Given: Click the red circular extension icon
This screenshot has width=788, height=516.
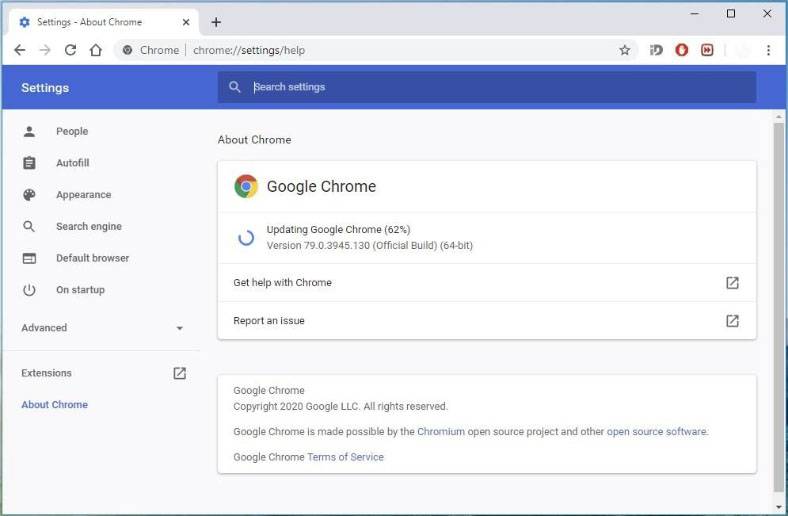Looking at the screenshot, I should click(x=681, y=50).
